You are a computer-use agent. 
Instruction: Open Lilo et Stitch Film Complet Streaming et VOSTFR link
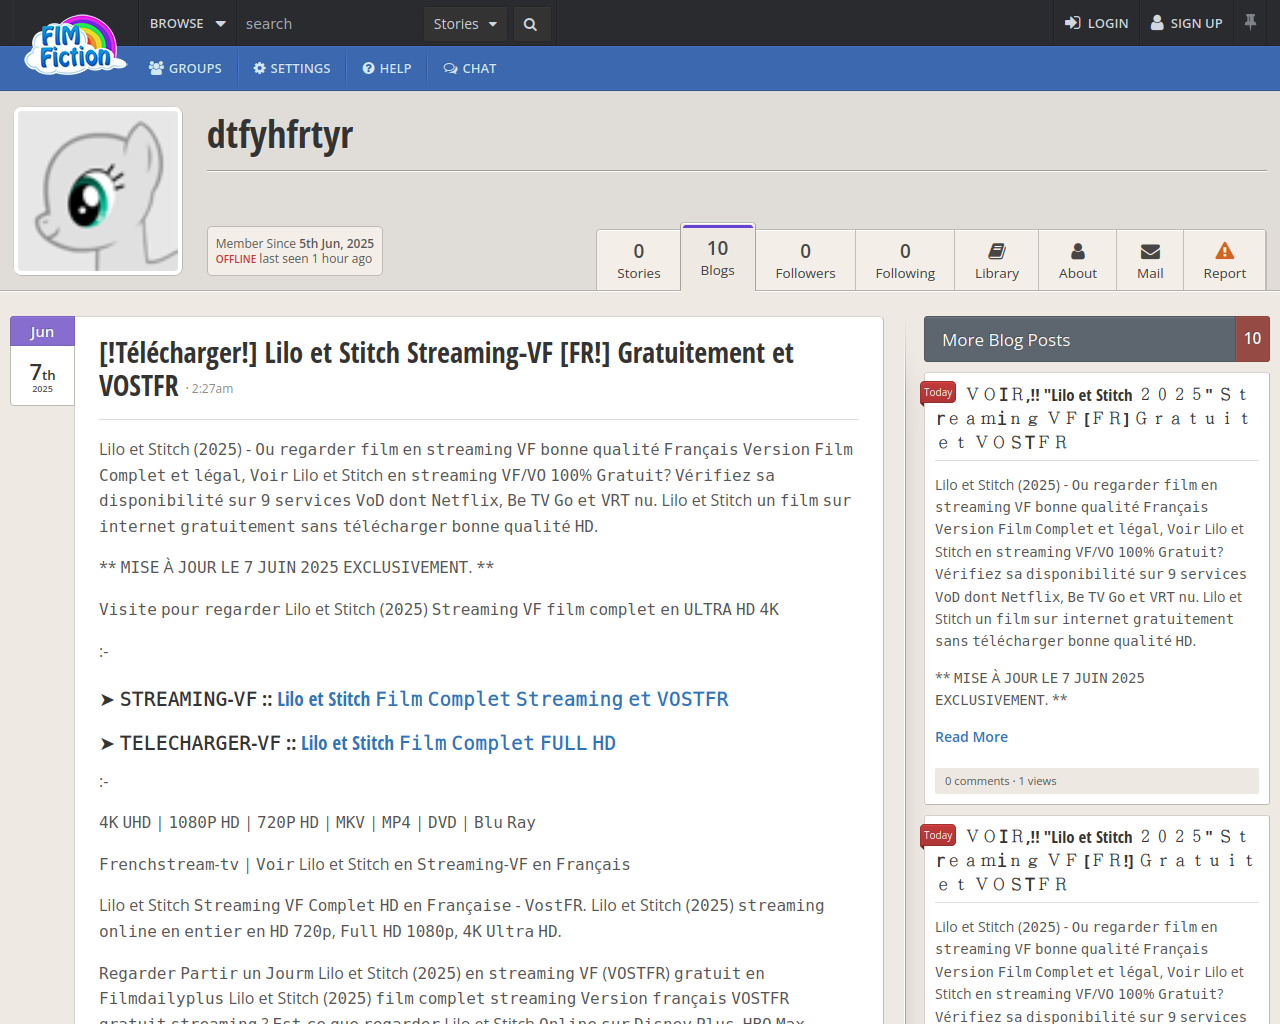coord(503,699)
